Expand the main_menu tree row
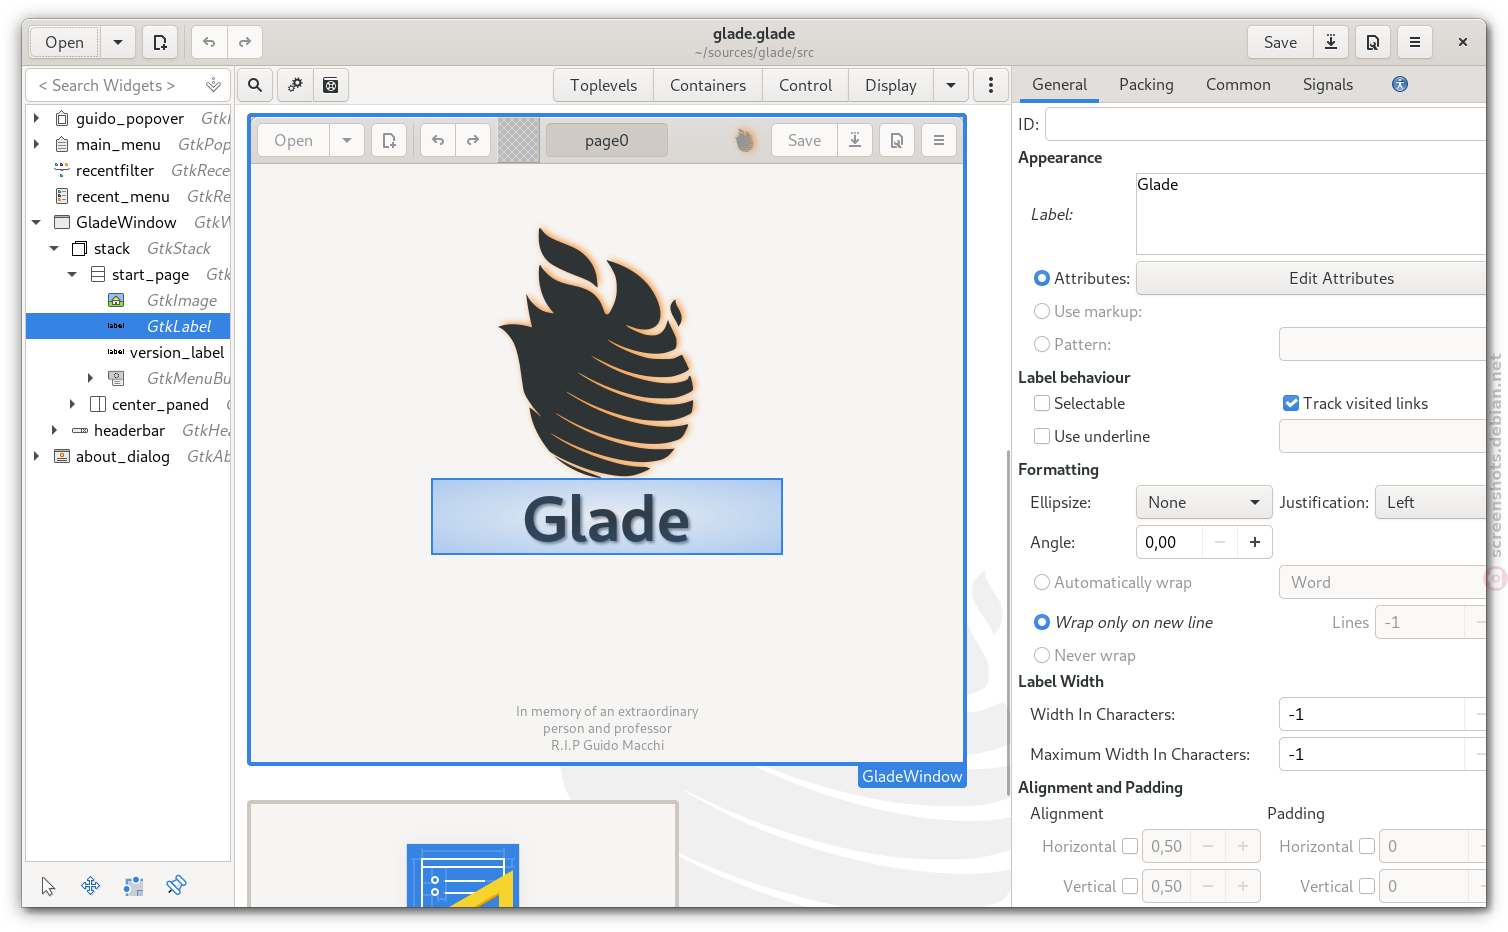Viewport: 1508px width, 932px height. tap(37, 144)
